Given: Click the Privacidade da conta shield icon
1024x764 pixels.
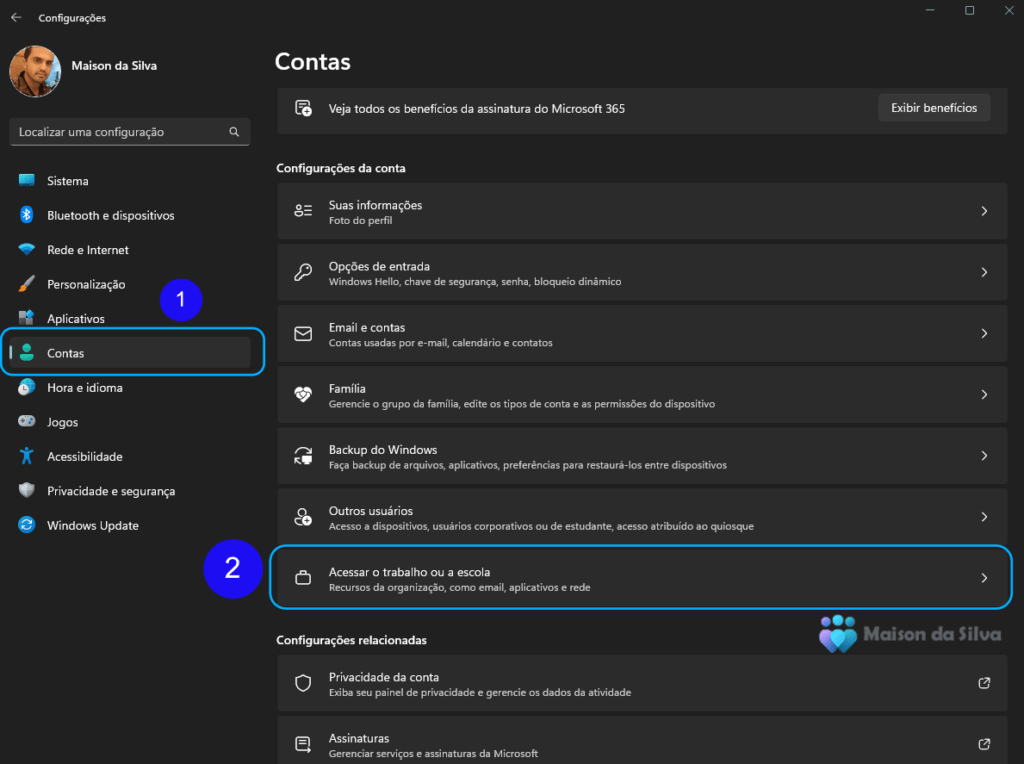Looking at the screenshot, I should [x=303, y=683].
